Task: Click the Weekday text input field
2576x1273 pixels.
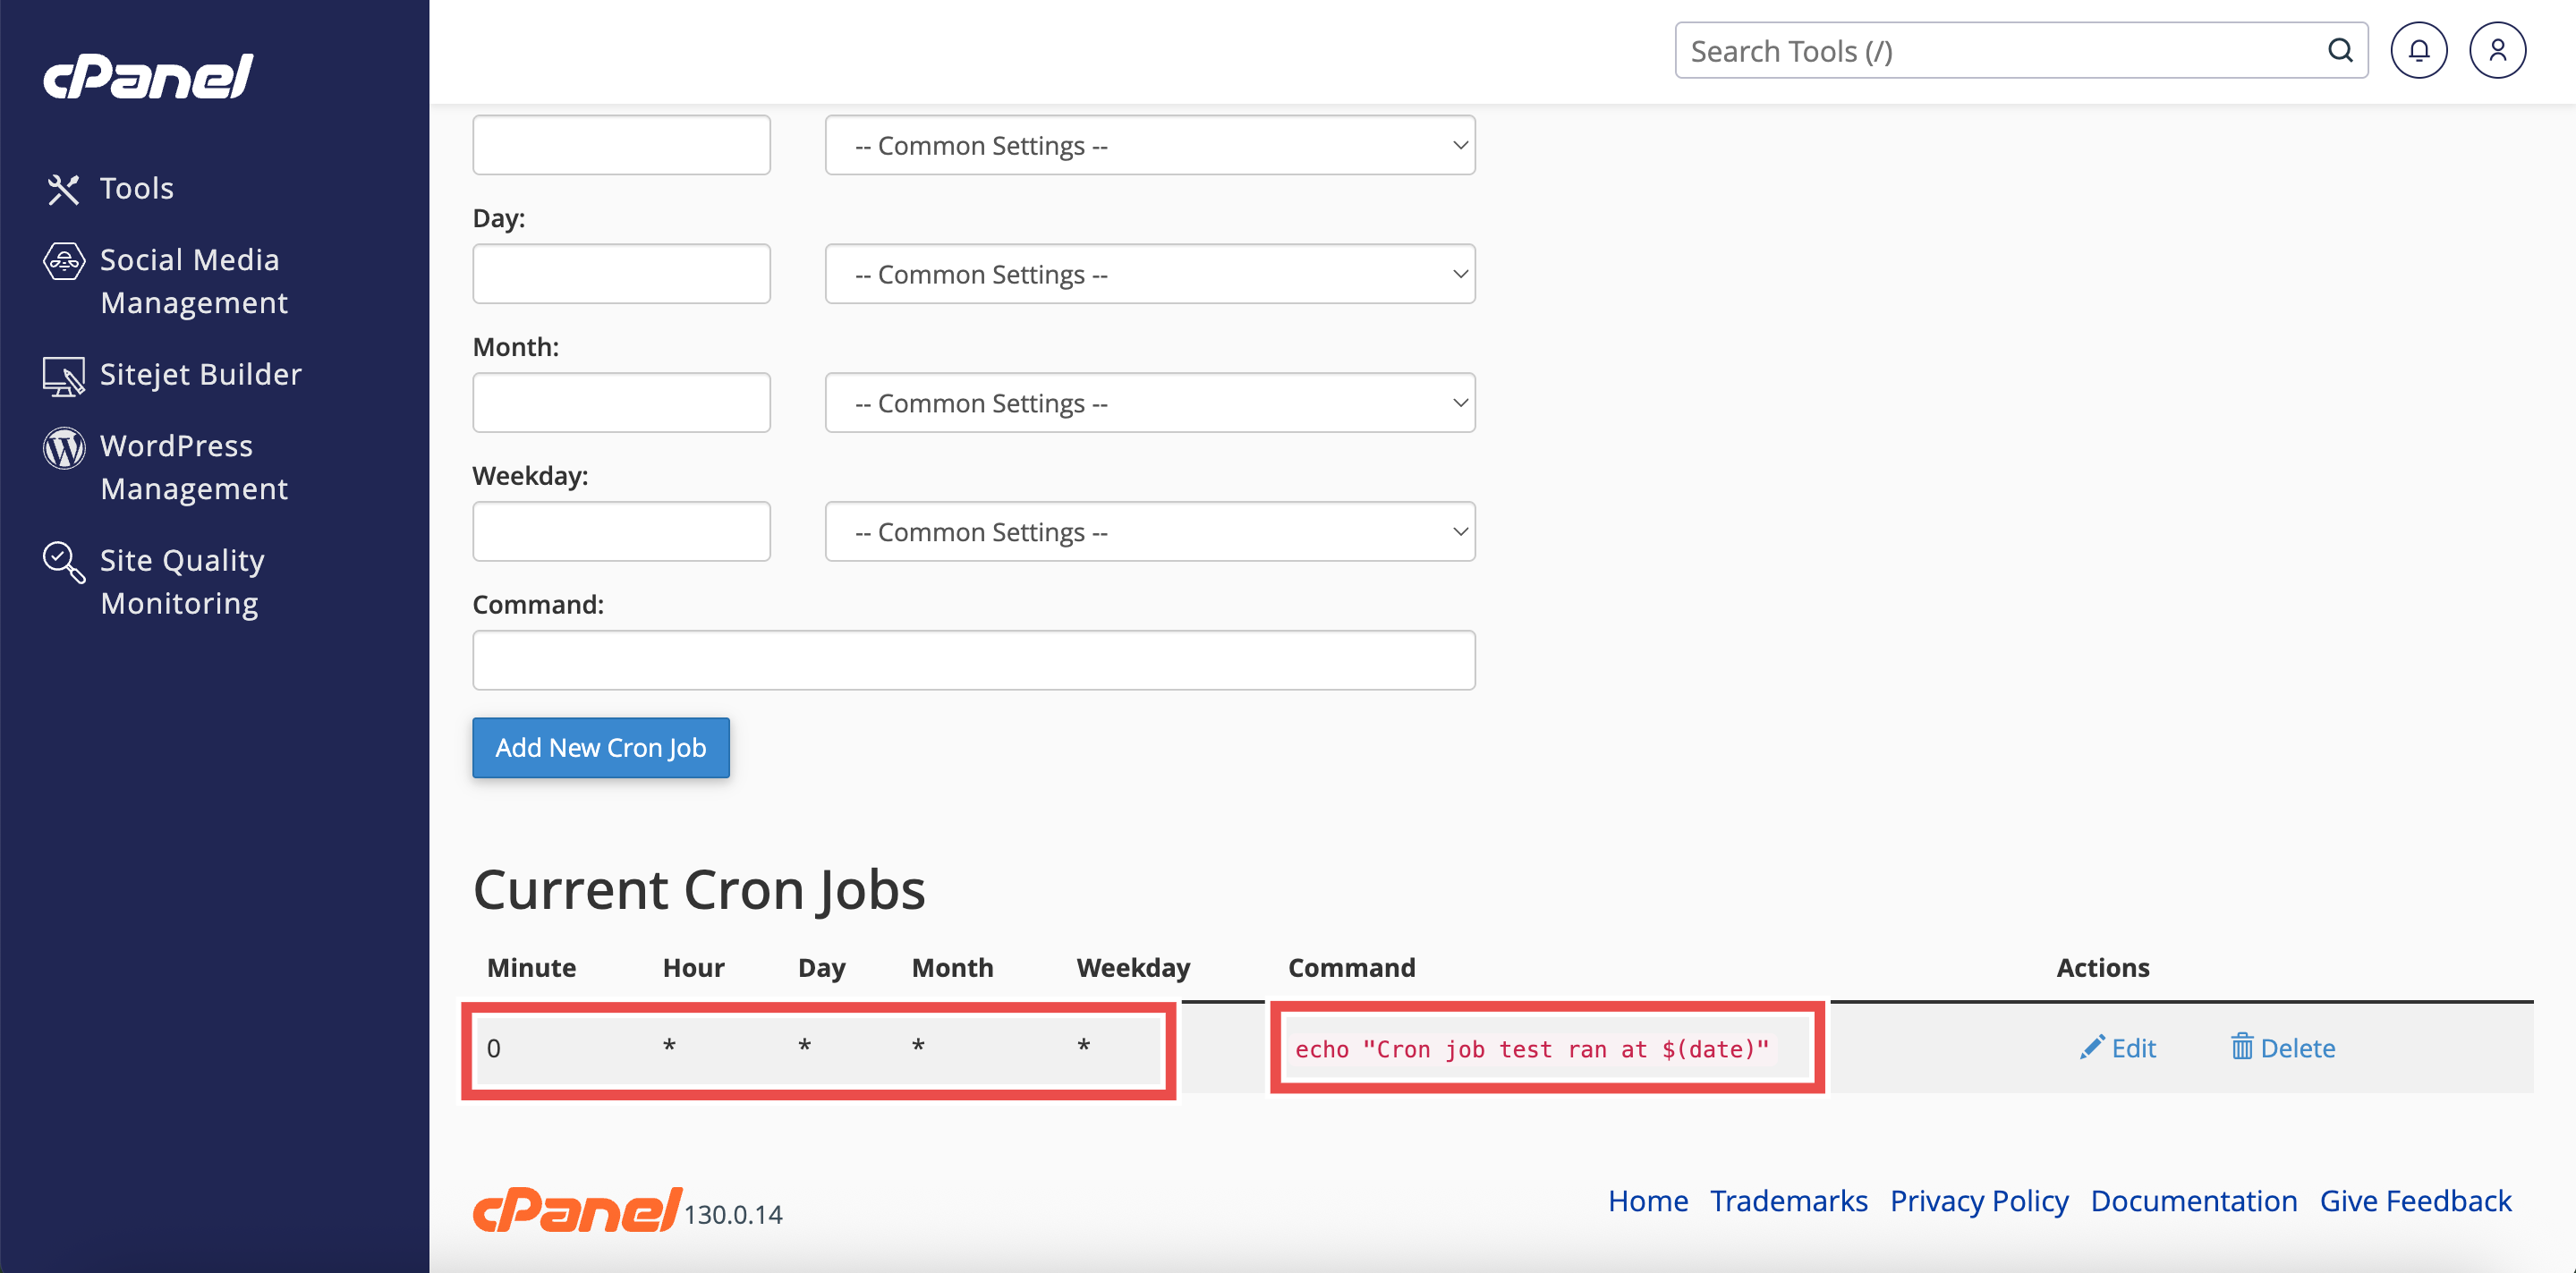Action: 621,532
